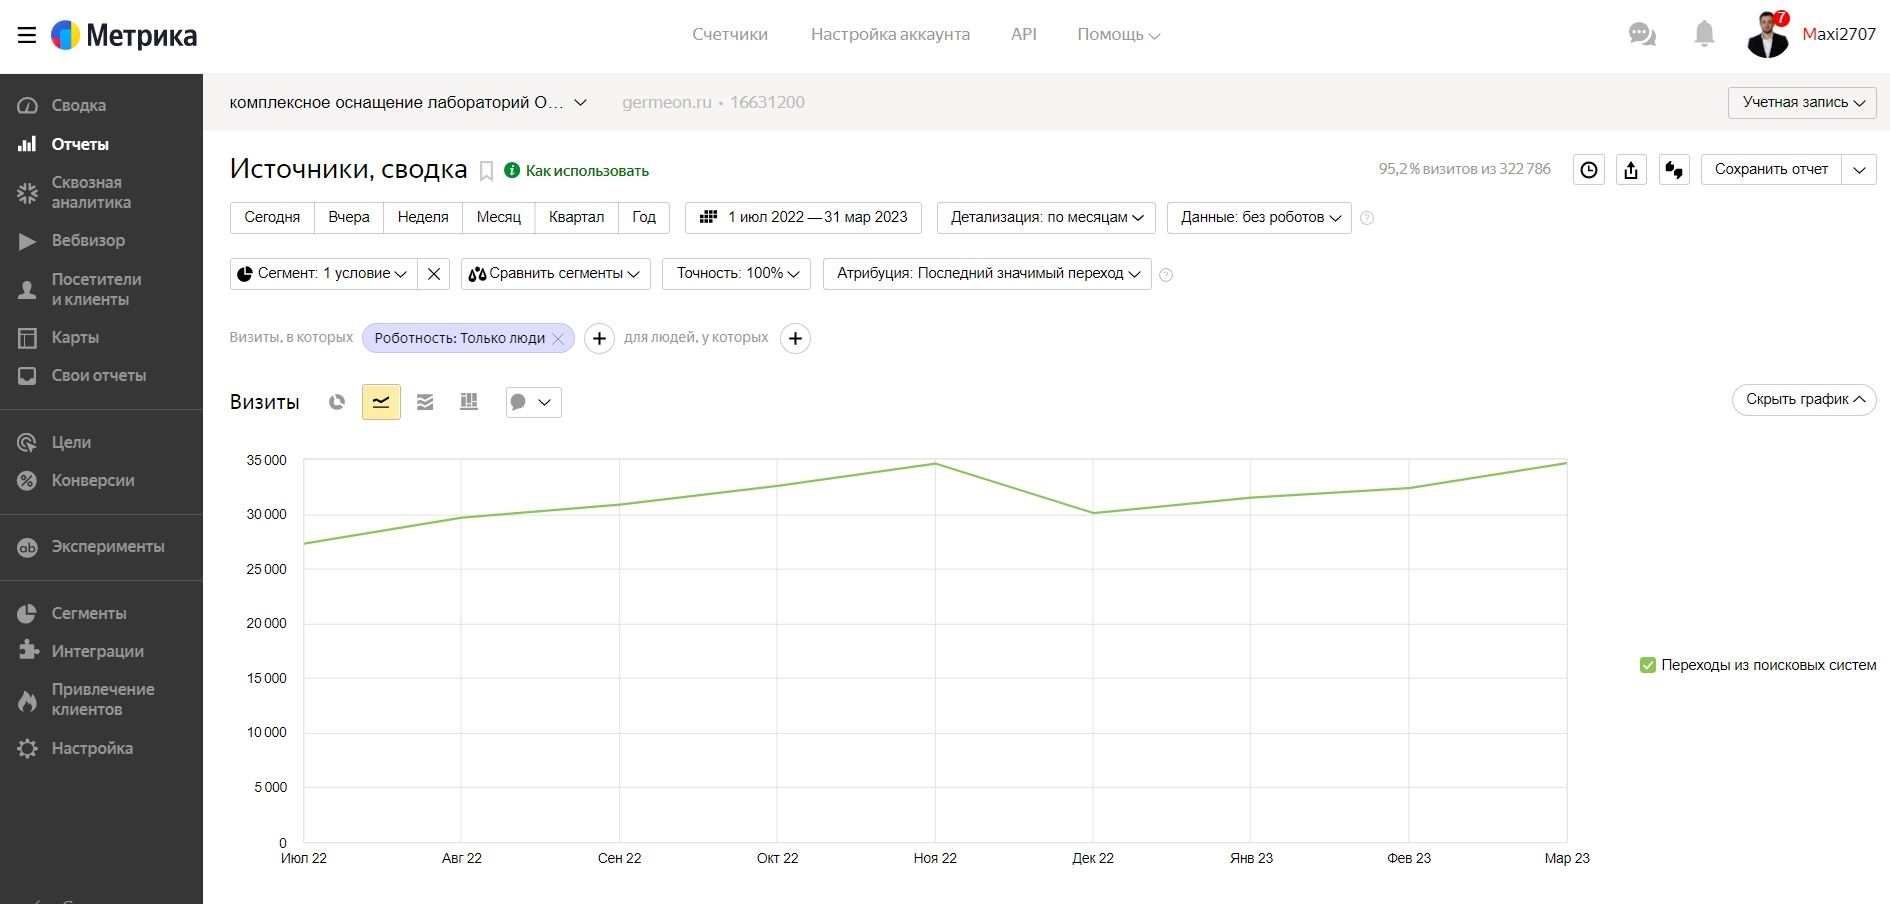This screenshot has width=1890, height=904.
Task: Click the bookmark icon beside the report title
Action: 487,171
